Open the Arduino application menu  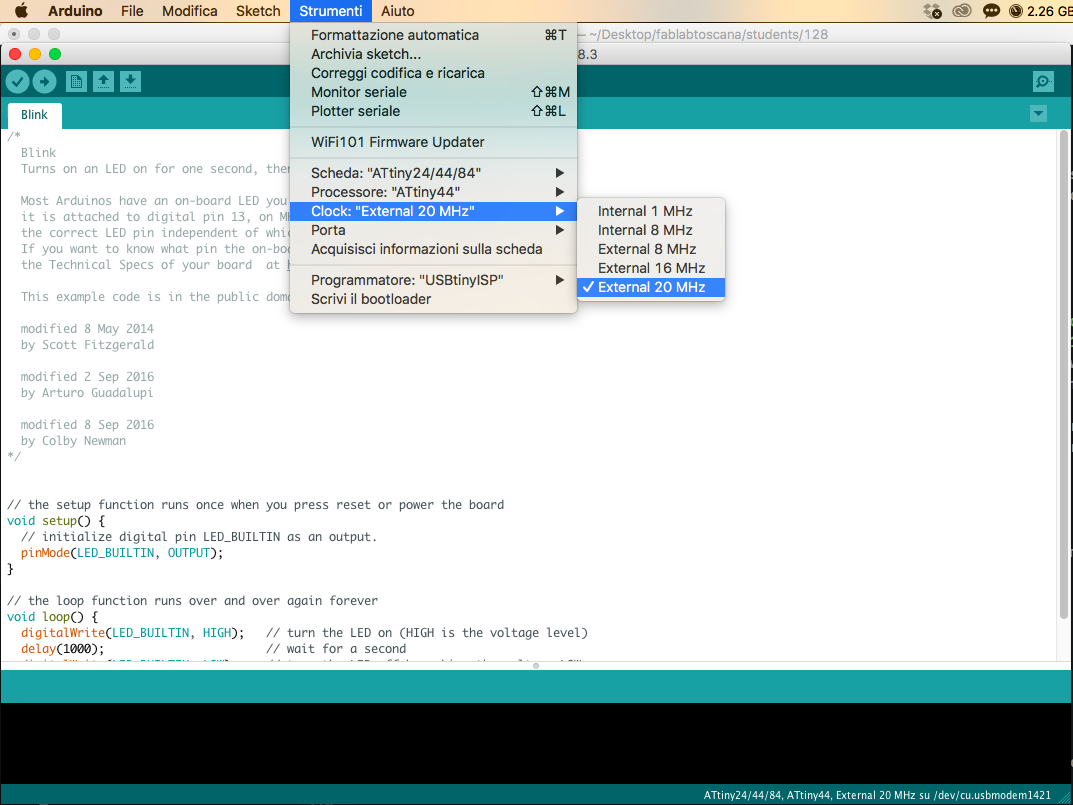point(75,11)
